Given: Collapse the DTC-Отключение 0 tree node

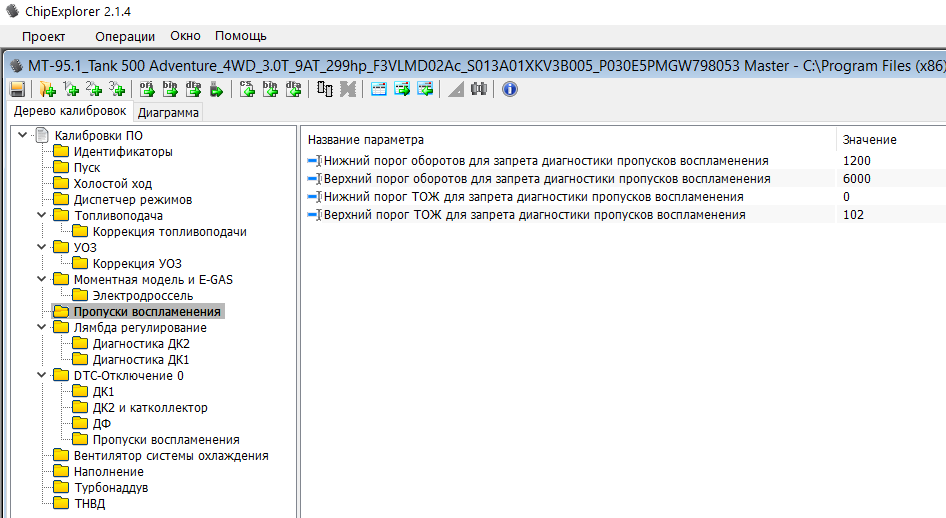Looking at the screenshot, I should pyautogui.click(x=40, y=375).
